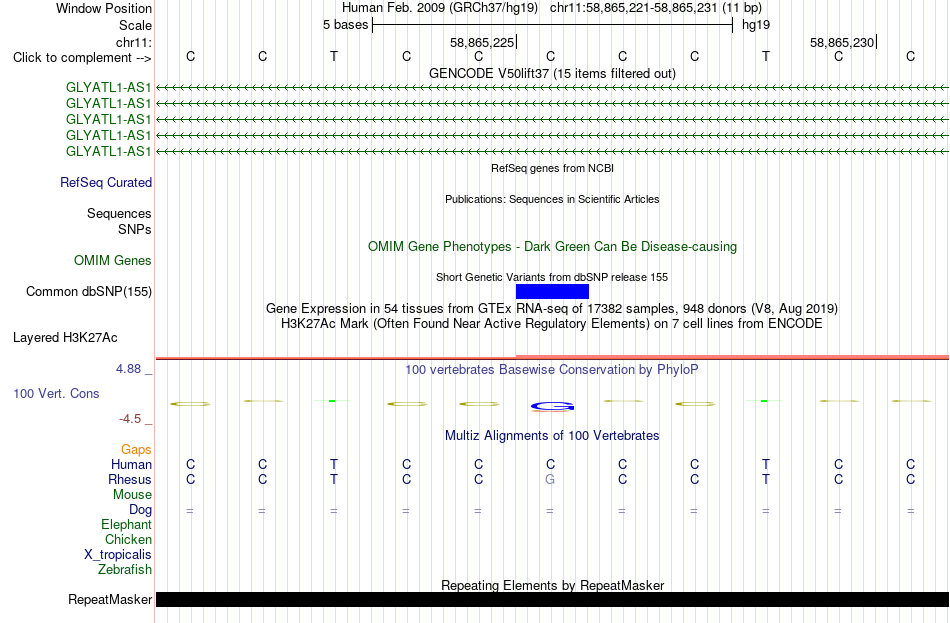Click the 58,865,230 position marker
This screenshot has width=950, height=623.
[842, 42]
